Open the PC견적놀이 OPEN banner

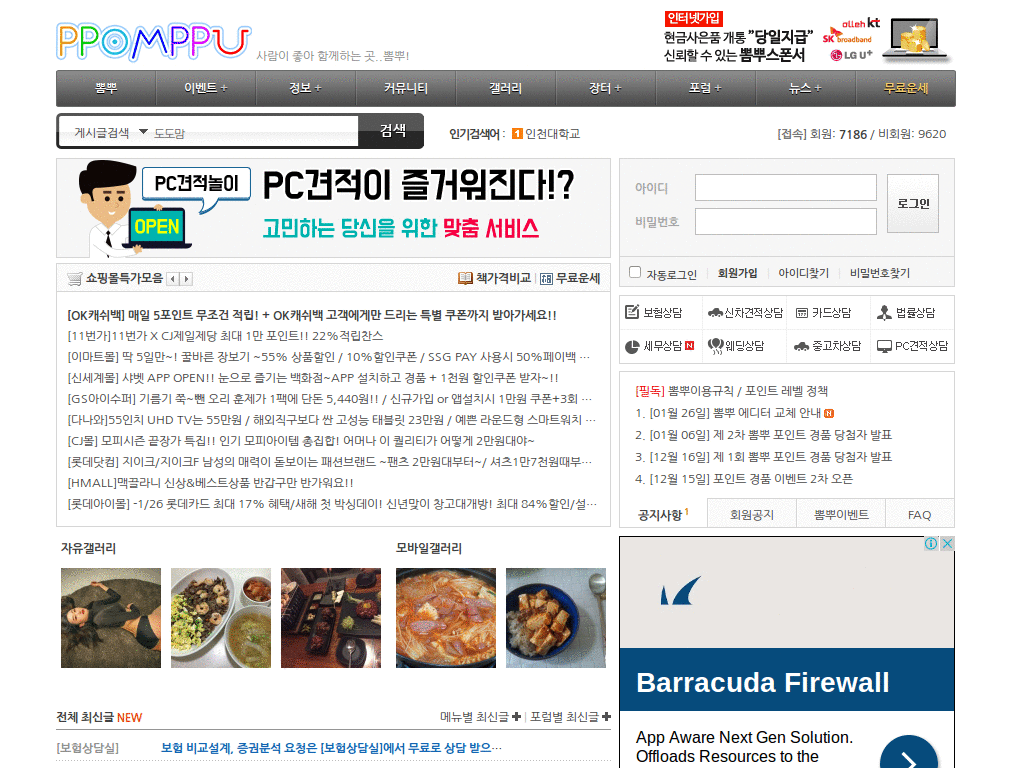(x=333, y=208)
